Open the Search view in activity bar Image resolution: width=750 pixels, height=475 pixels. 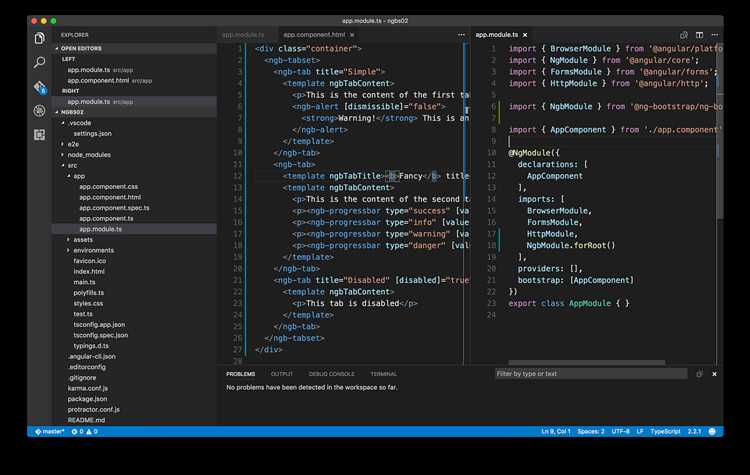click(40, 62)
